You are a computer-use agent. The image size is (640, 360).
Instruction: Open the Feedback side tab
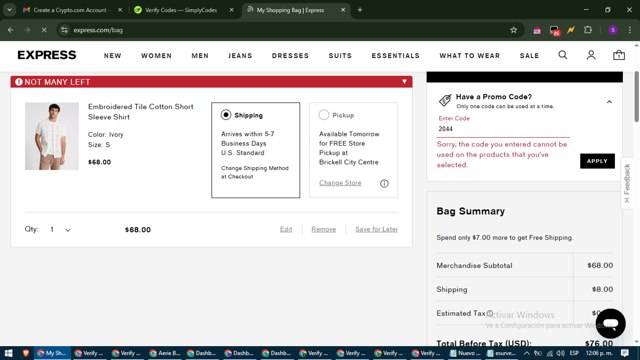[627, 183]
